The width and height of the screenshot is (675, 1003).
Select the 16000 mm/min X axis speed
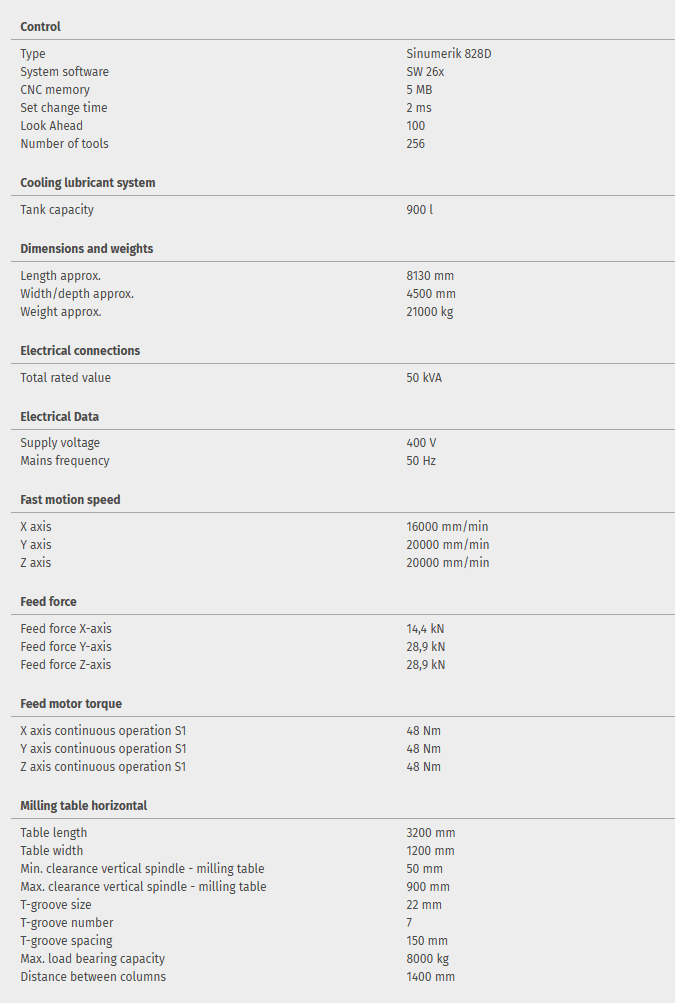click(x=447, y=527)
